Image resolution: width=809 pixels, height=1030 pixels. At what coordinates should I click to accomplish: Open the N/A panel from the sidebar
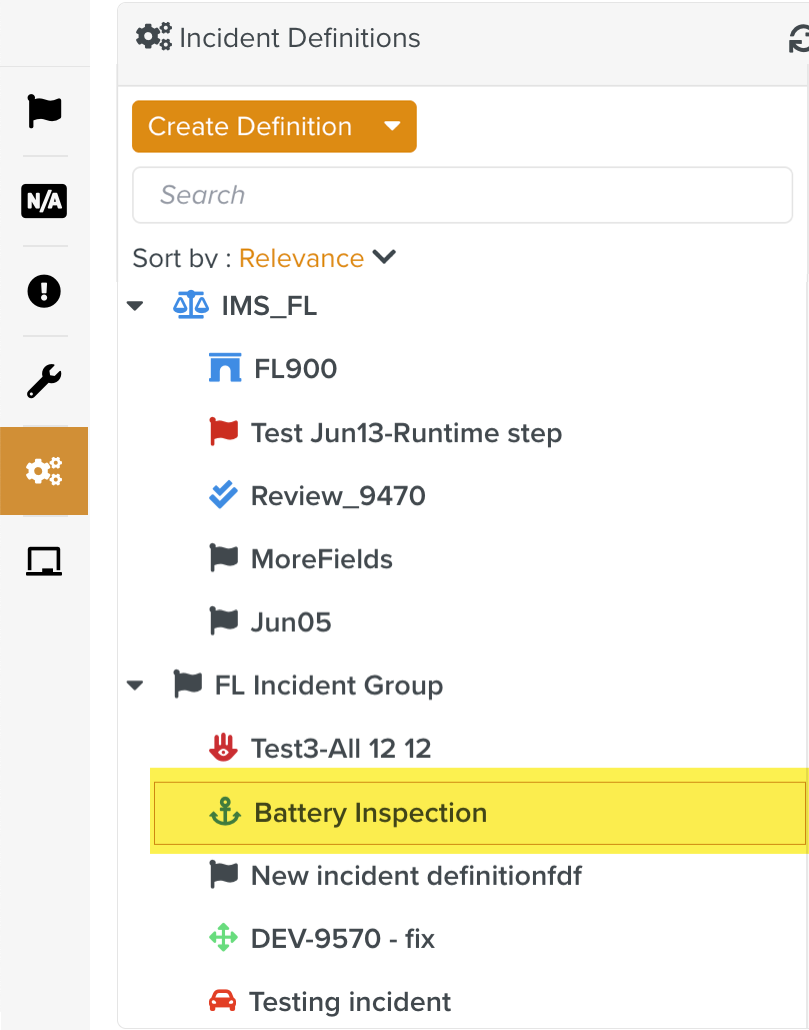click(44, 201)
